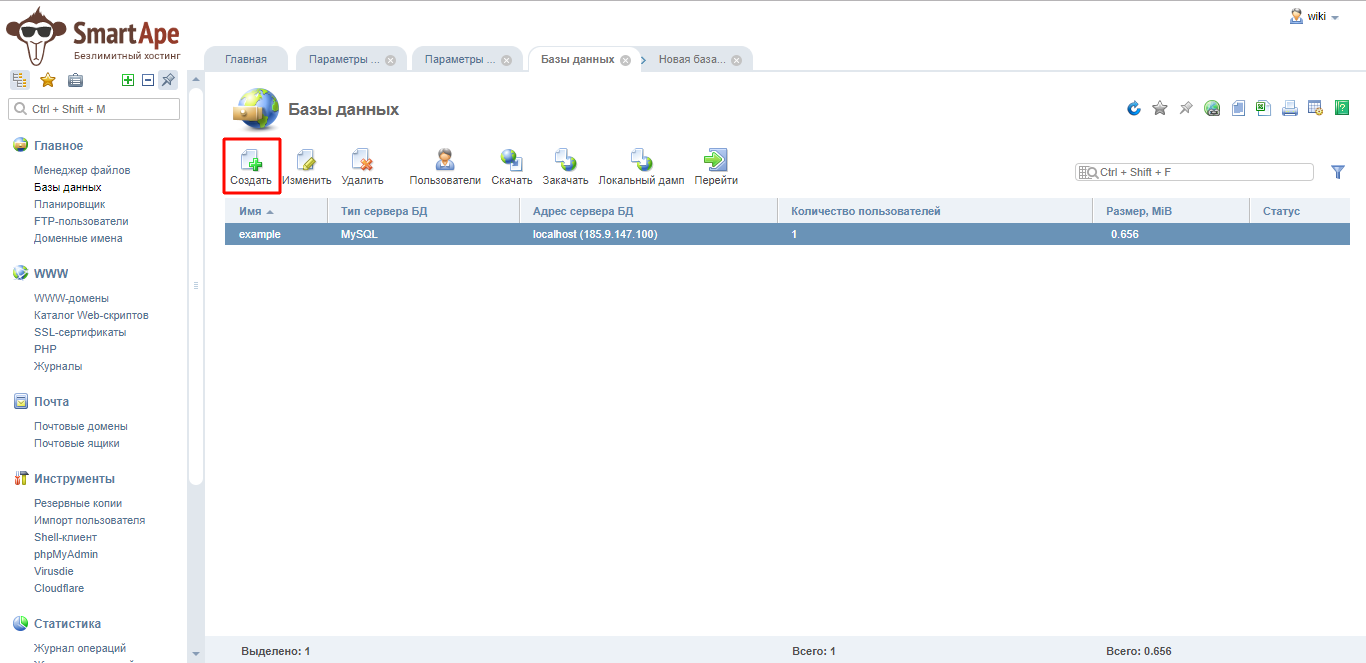
Task: Open phpMyAdmin in the sidebar
Action: (x=66, y=554)
